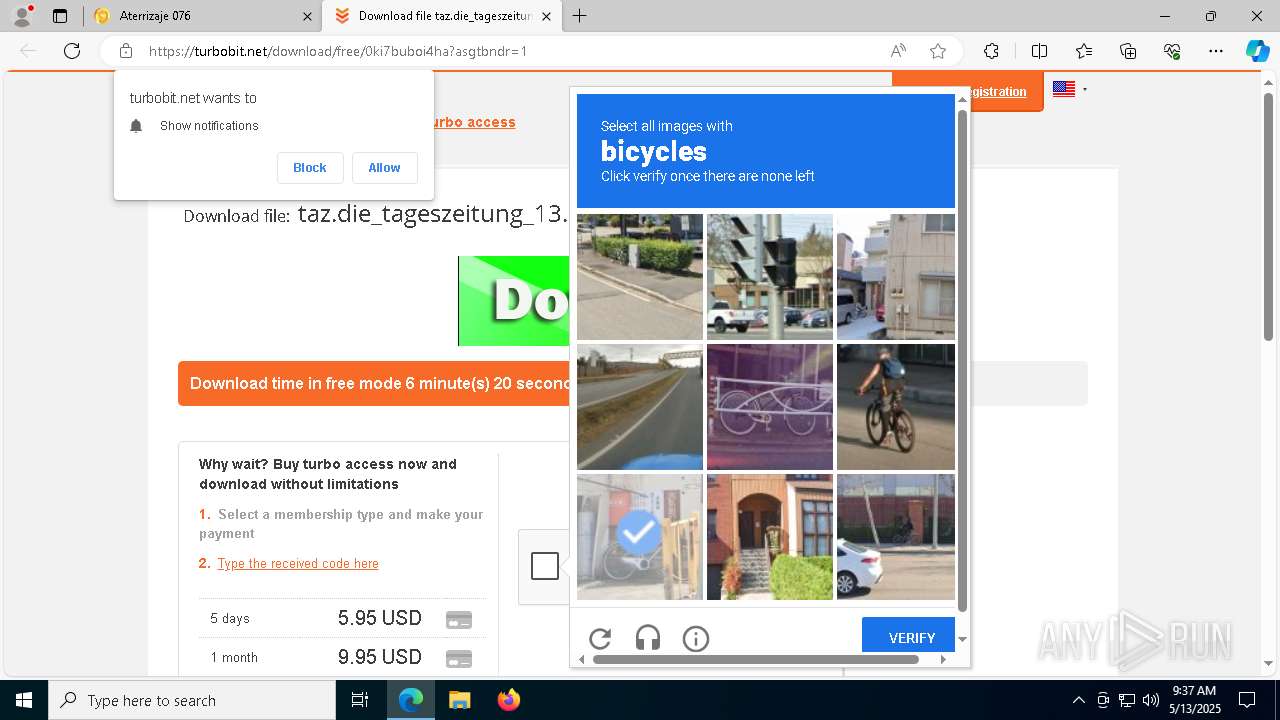The width and height of the screenshot is (1280, 720).
Task: Select the Download file taz tab
Action: click(x=440, y=16)
